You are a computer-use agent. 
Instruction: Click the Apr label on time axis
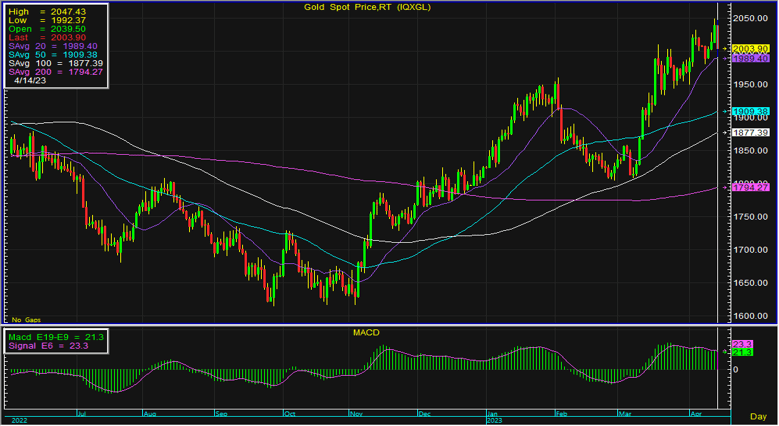tap(696, 414)
